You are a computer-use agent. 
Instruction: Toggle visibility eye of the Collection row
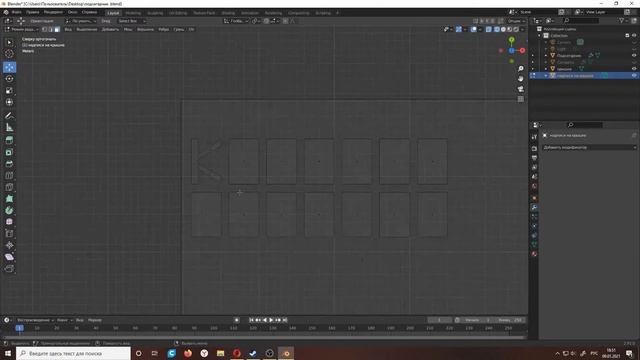tap(634, 36)
